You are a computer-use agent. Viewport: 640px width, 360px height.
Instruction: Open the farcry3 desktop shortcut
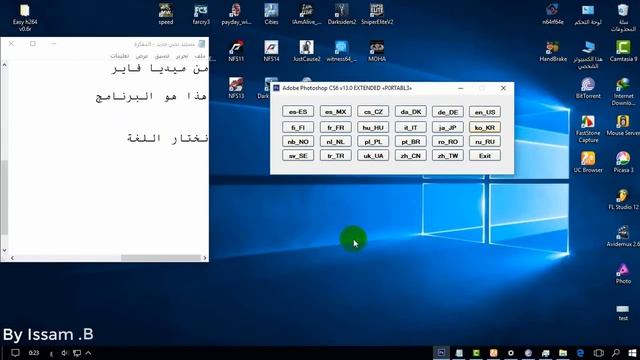[x=201, y=14]
